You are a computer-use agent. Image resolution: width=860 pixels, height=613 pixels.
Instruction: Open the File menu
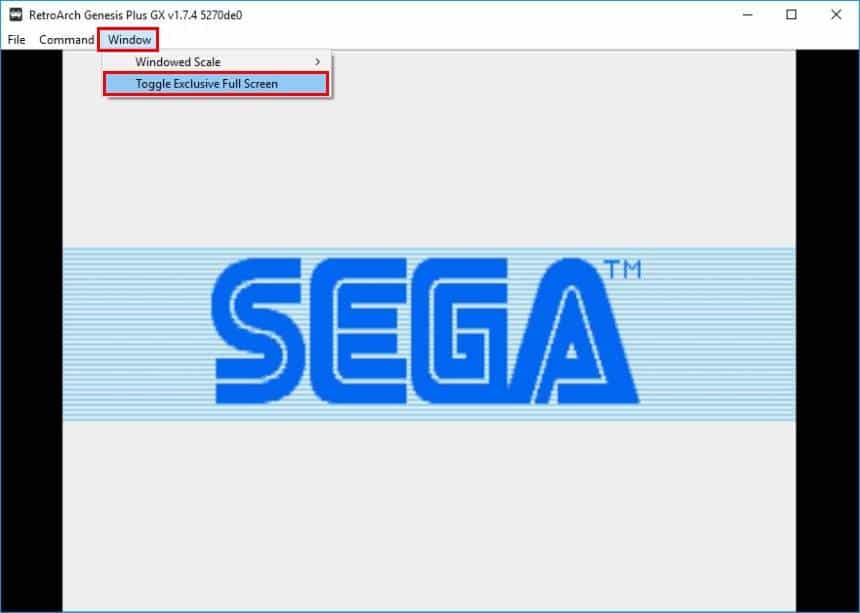tap(16, 40)
